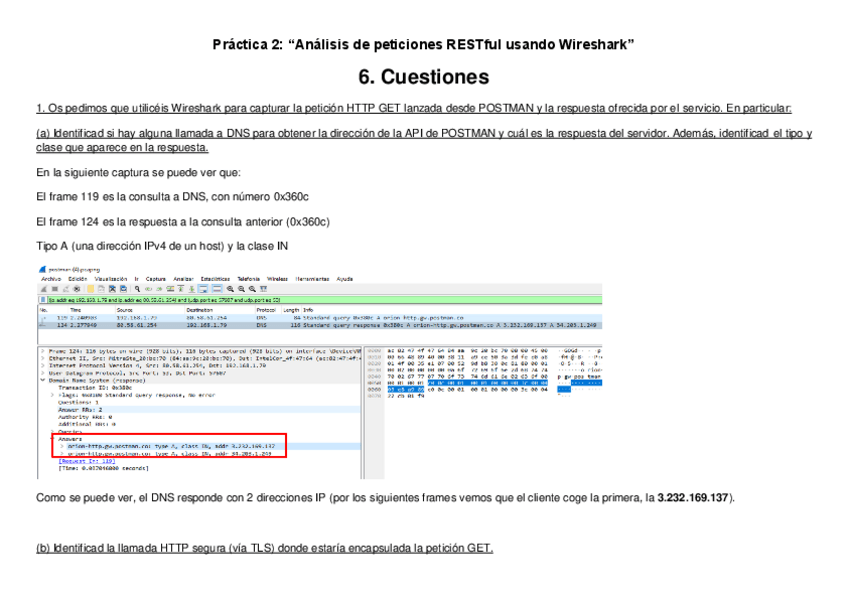Image resolution: width=848 pixels, height=599 pixels.
Task: Open the Herramientas menu
Action: [x=312, y=279]
